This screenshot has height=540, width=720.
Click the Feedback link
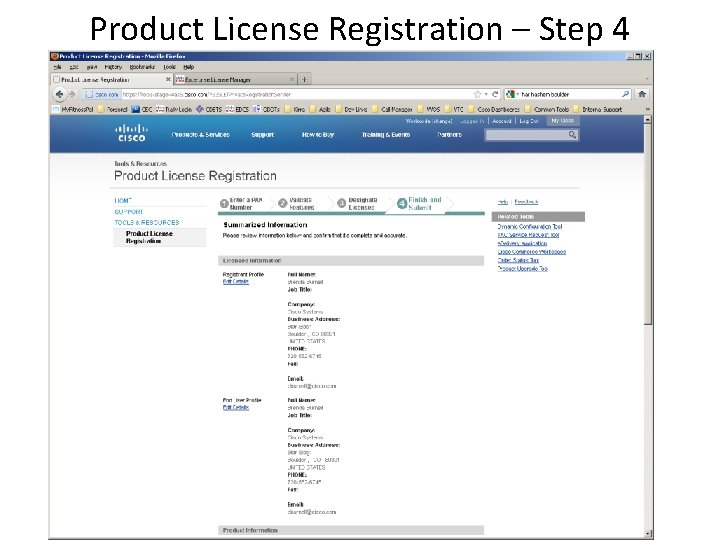[x=526, y=202]
